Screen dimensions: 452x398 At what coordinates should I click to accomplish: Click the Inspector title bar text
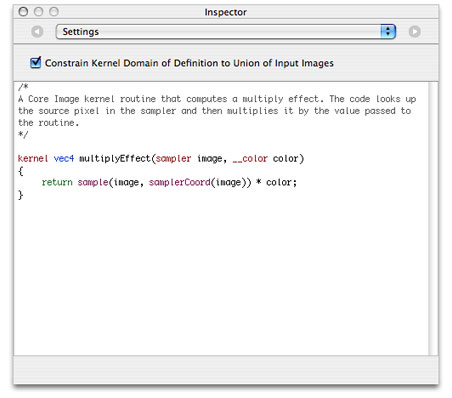click(x=226, y=12)
